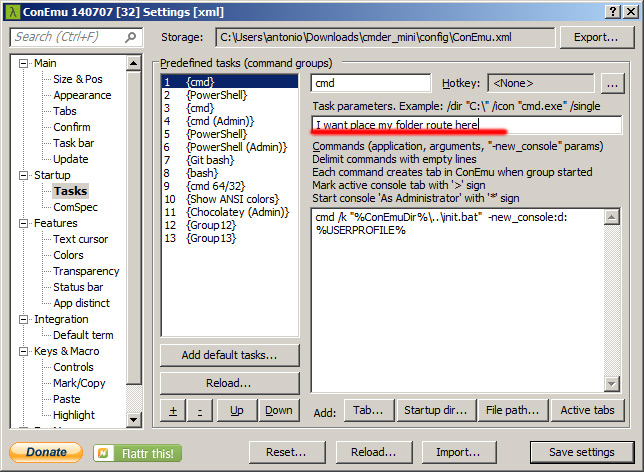Image resolution: width=644 pixels, height=472 pixels.
Task: Select Controls under Keys & Macro
Action: [73, 368]
